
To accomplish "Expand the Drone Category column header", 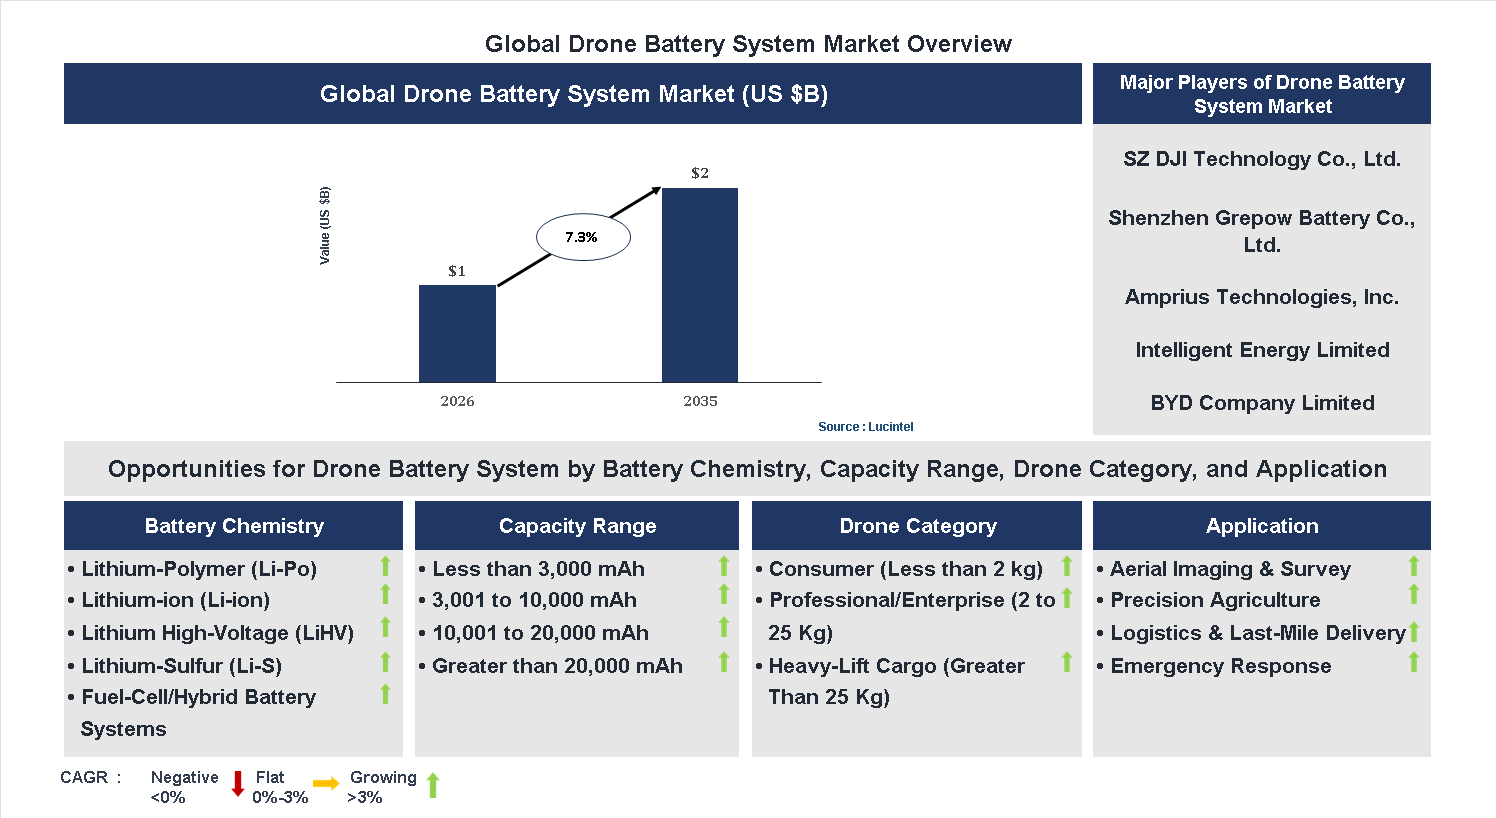I will click(x=917, y=525).
